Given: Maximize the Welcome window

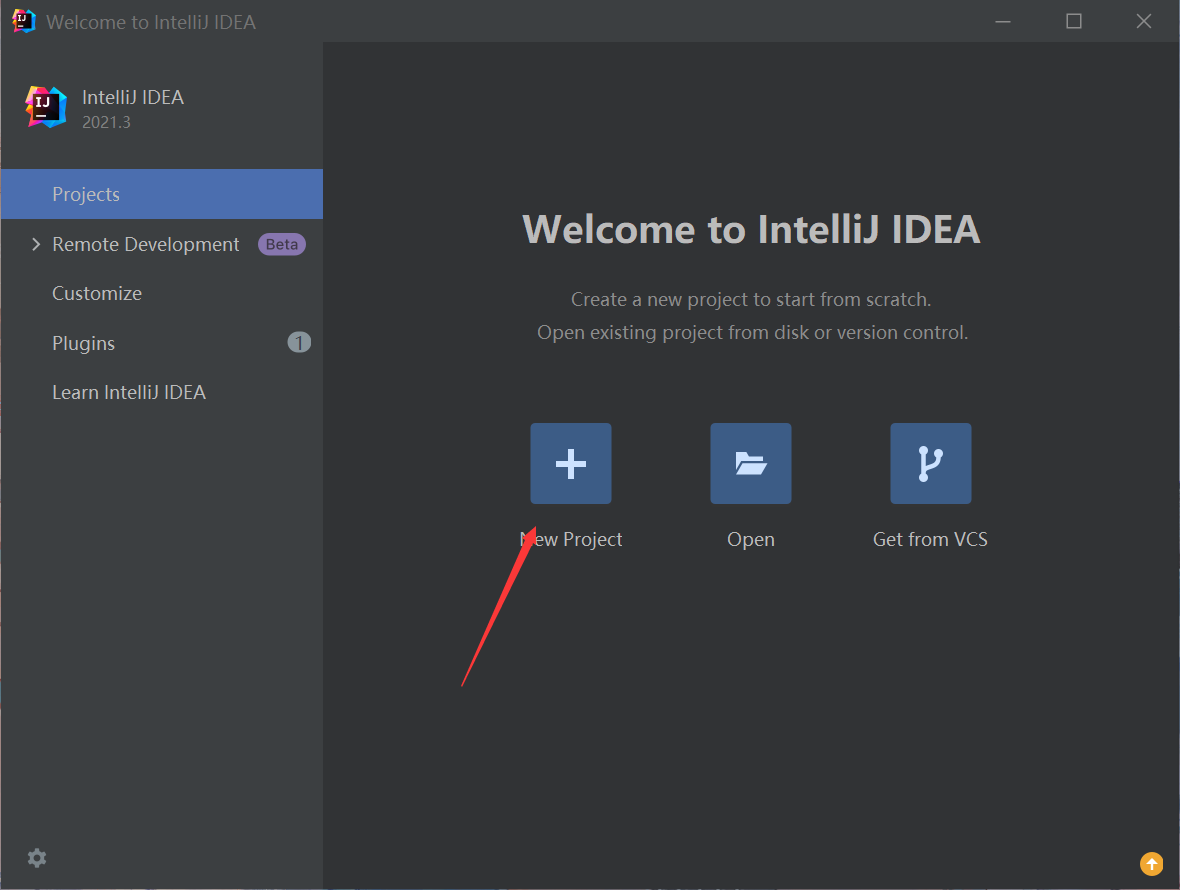Looking at the screenshot, I should pyautogui.click(x=1073, y=21).
